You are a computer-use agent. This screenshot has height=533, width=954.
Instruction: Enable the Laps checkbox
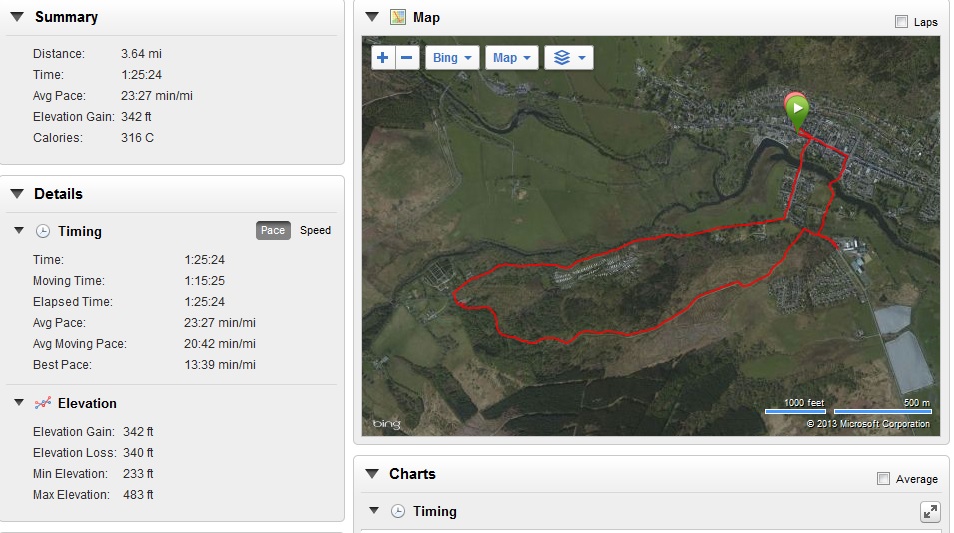pos(901,22)
